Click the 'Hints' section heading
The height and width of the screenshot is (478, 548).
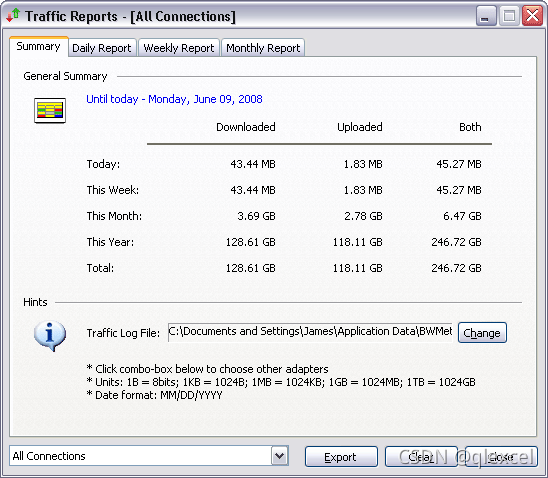click(x=35, y=302)
